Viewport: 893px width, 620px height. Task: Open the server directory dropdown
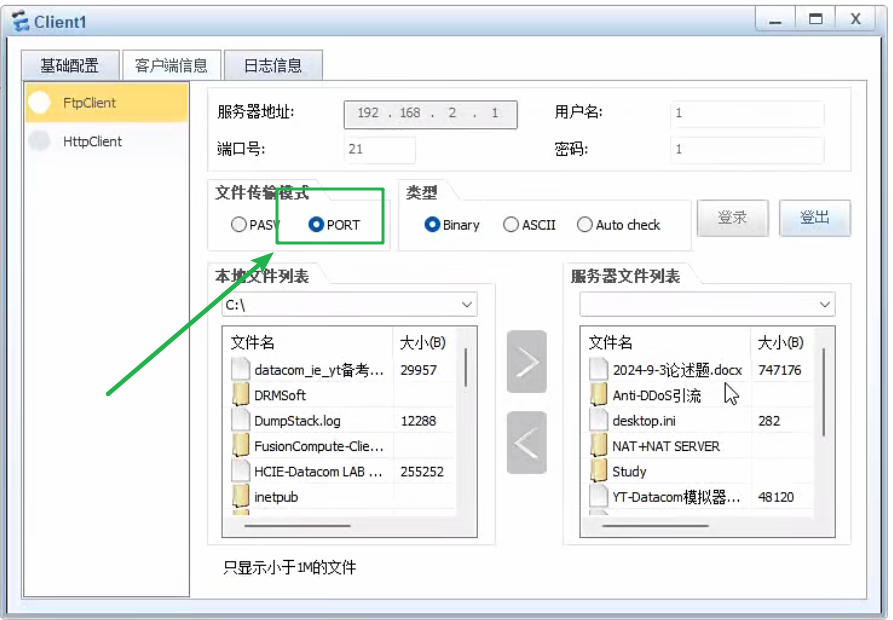[x=707, y=305]
